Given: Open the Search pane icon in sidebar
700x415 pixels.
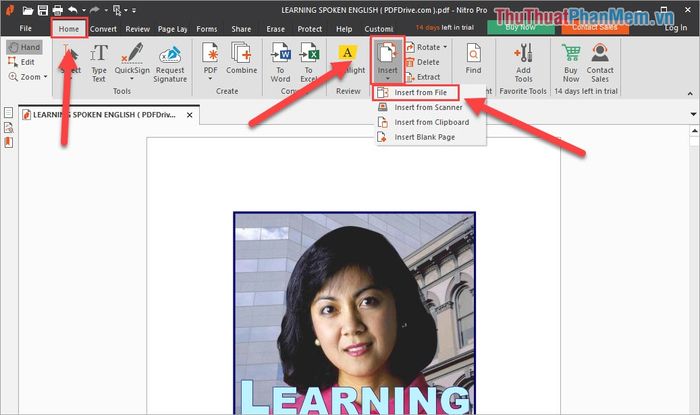Looking at the screenshot, I should [8, 128].
